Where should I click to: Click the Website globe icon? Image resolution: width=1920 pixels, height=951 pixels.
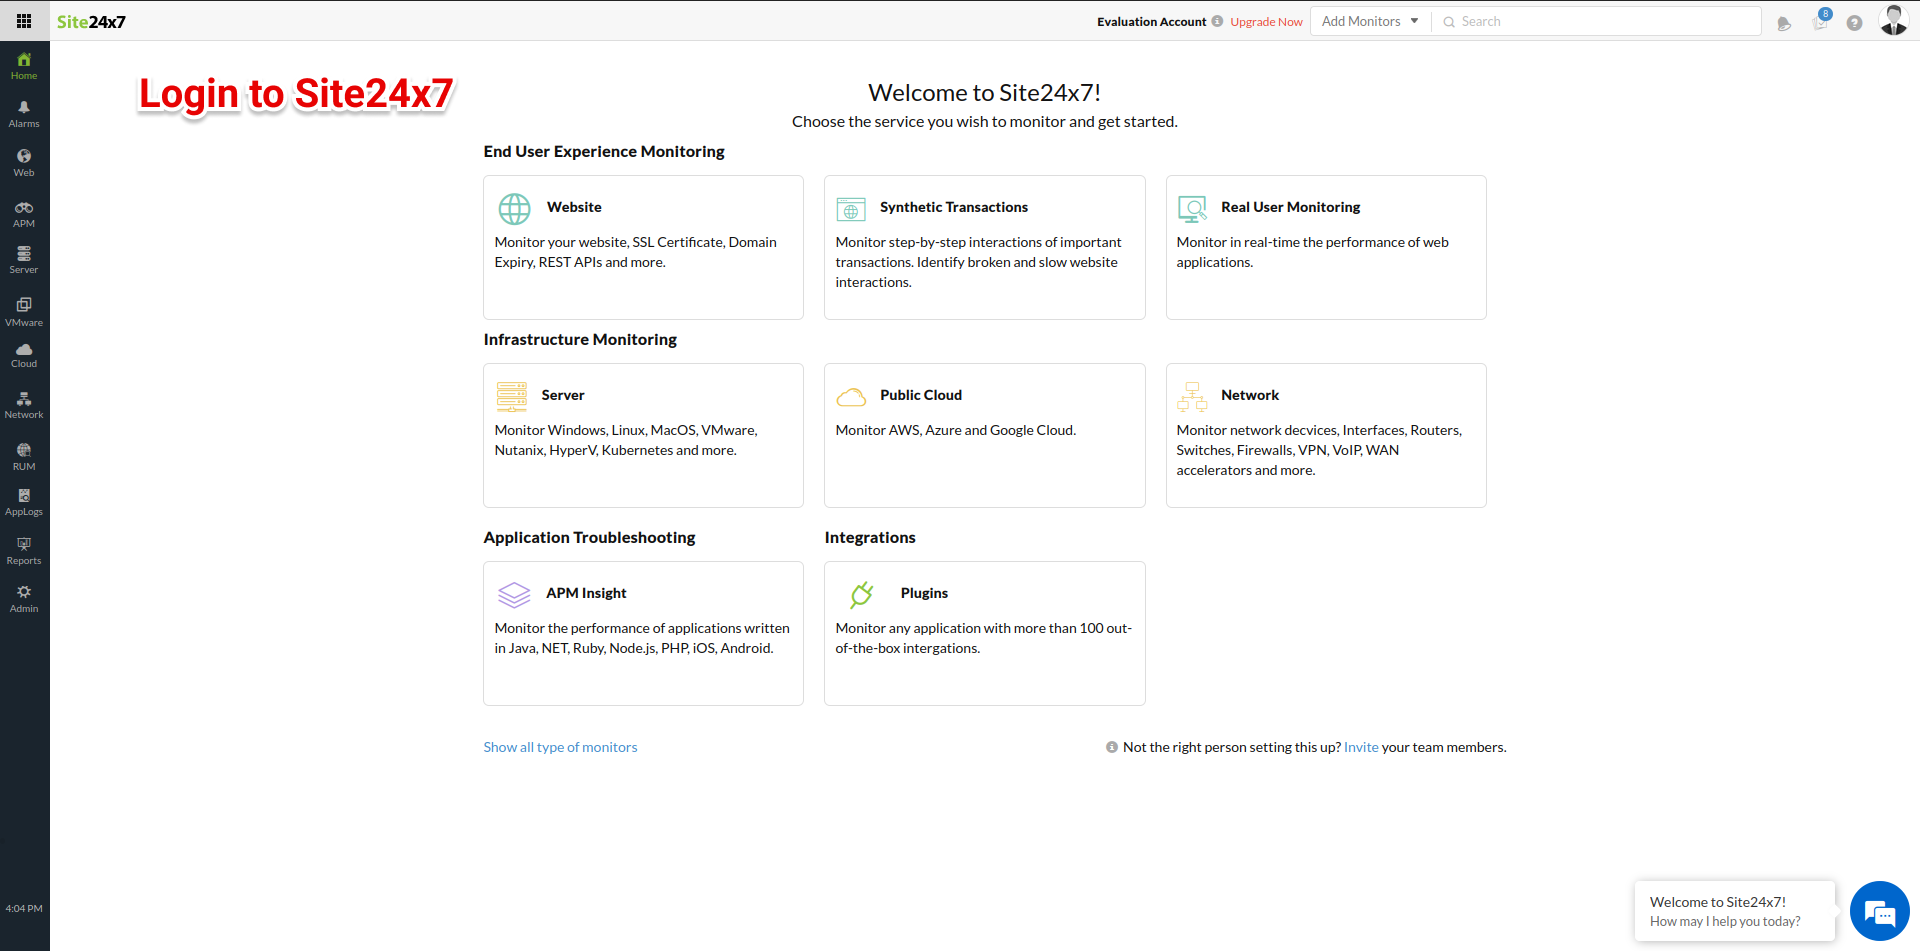[514, 209]
